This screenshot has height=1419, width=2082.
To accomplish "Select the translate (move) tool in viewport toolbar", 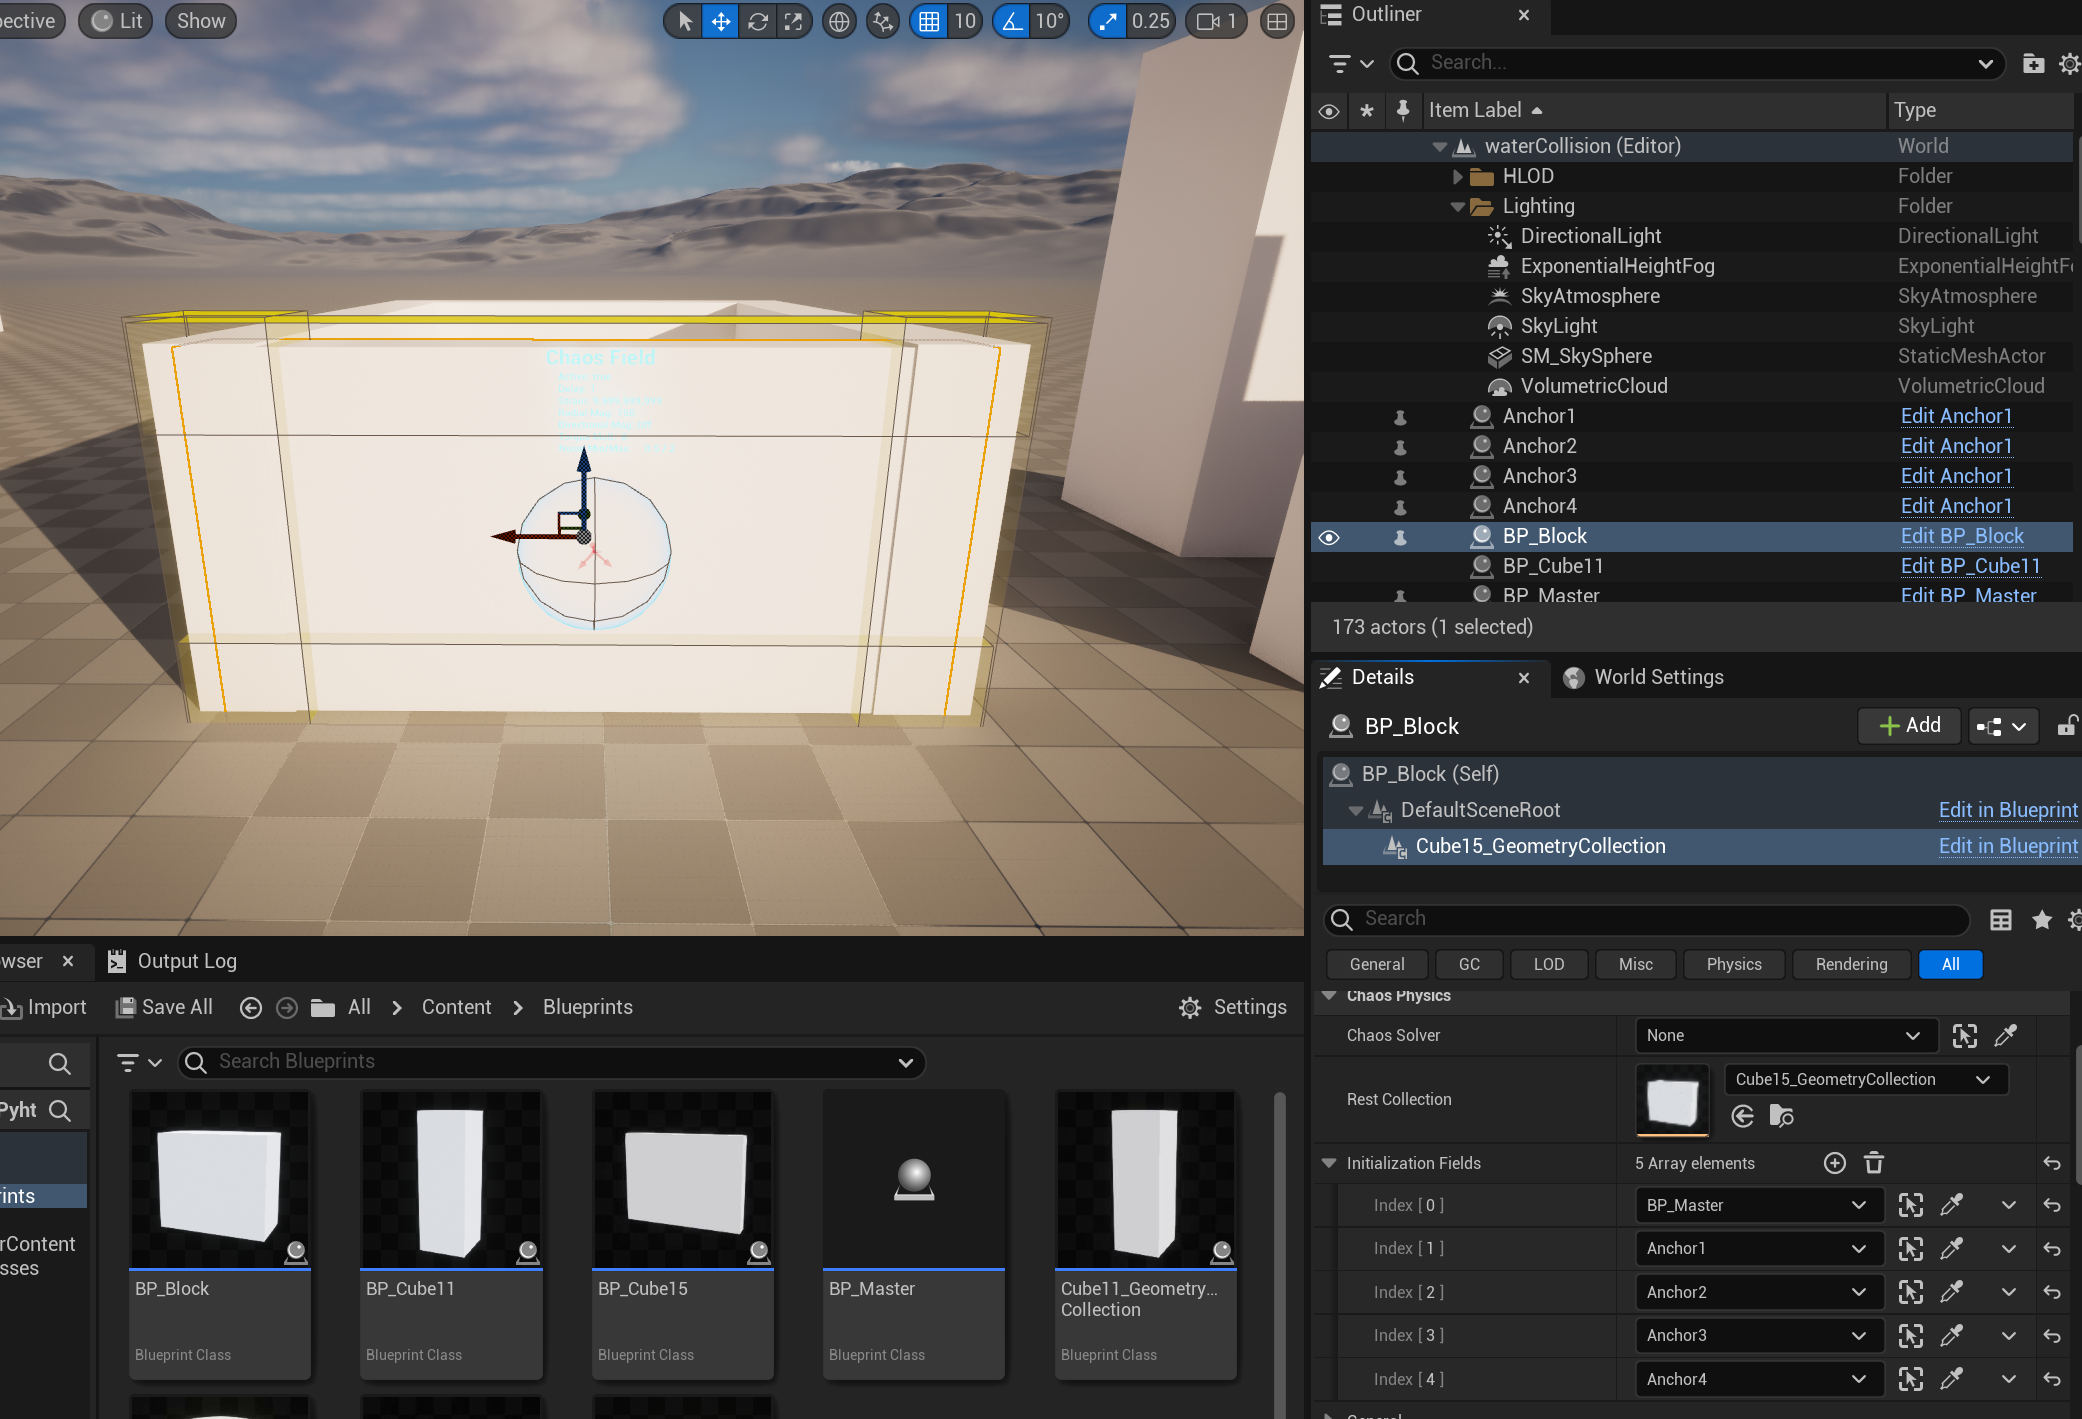I will [x=720, y=21].
